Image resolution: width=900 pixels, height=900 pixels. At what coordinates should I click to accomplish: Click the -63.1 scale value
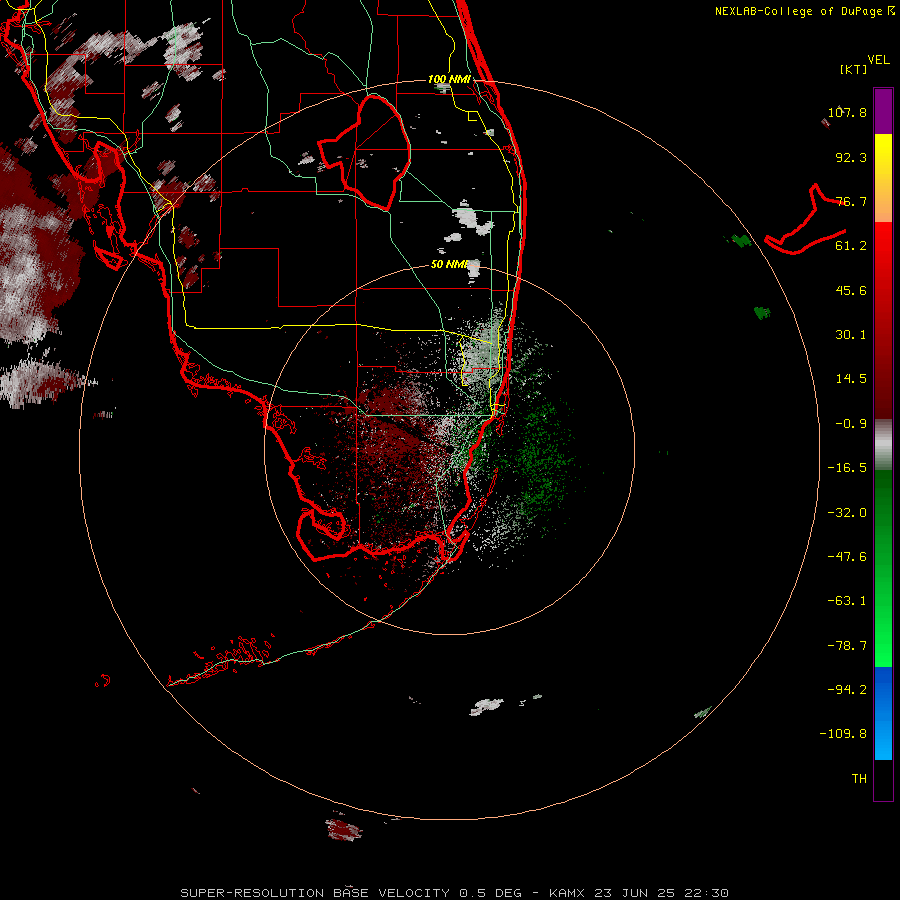[x=847, y=601]
